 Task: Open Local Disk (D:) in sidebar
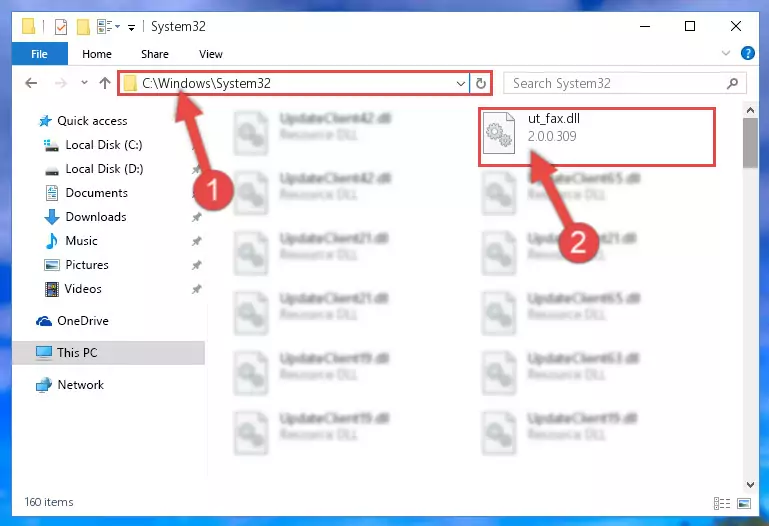click(x=104, y=169)
